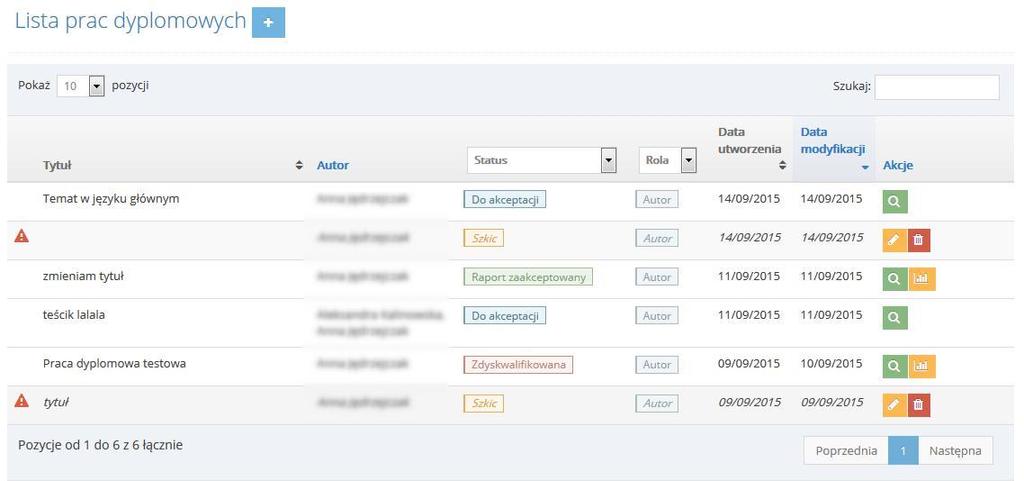Delete the untitled draft dated 14/09/2015
1024x481 pixels.
(x=918, y=240)
